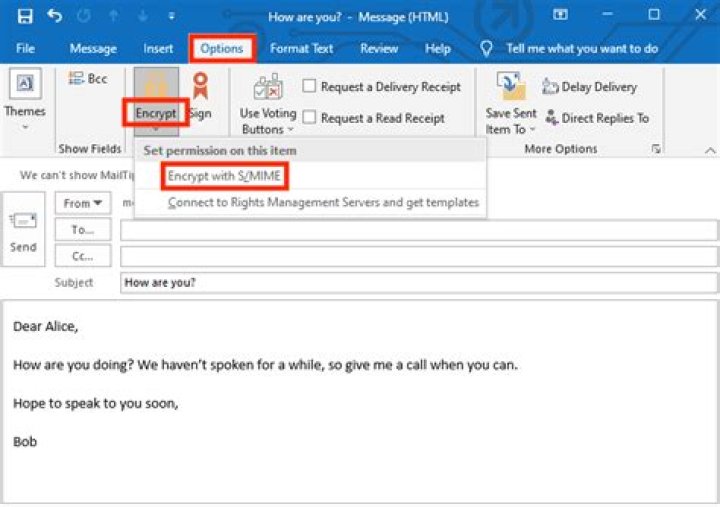
Task: Expand the Encrypt dropdown arrow
Action: pos(156,130)
